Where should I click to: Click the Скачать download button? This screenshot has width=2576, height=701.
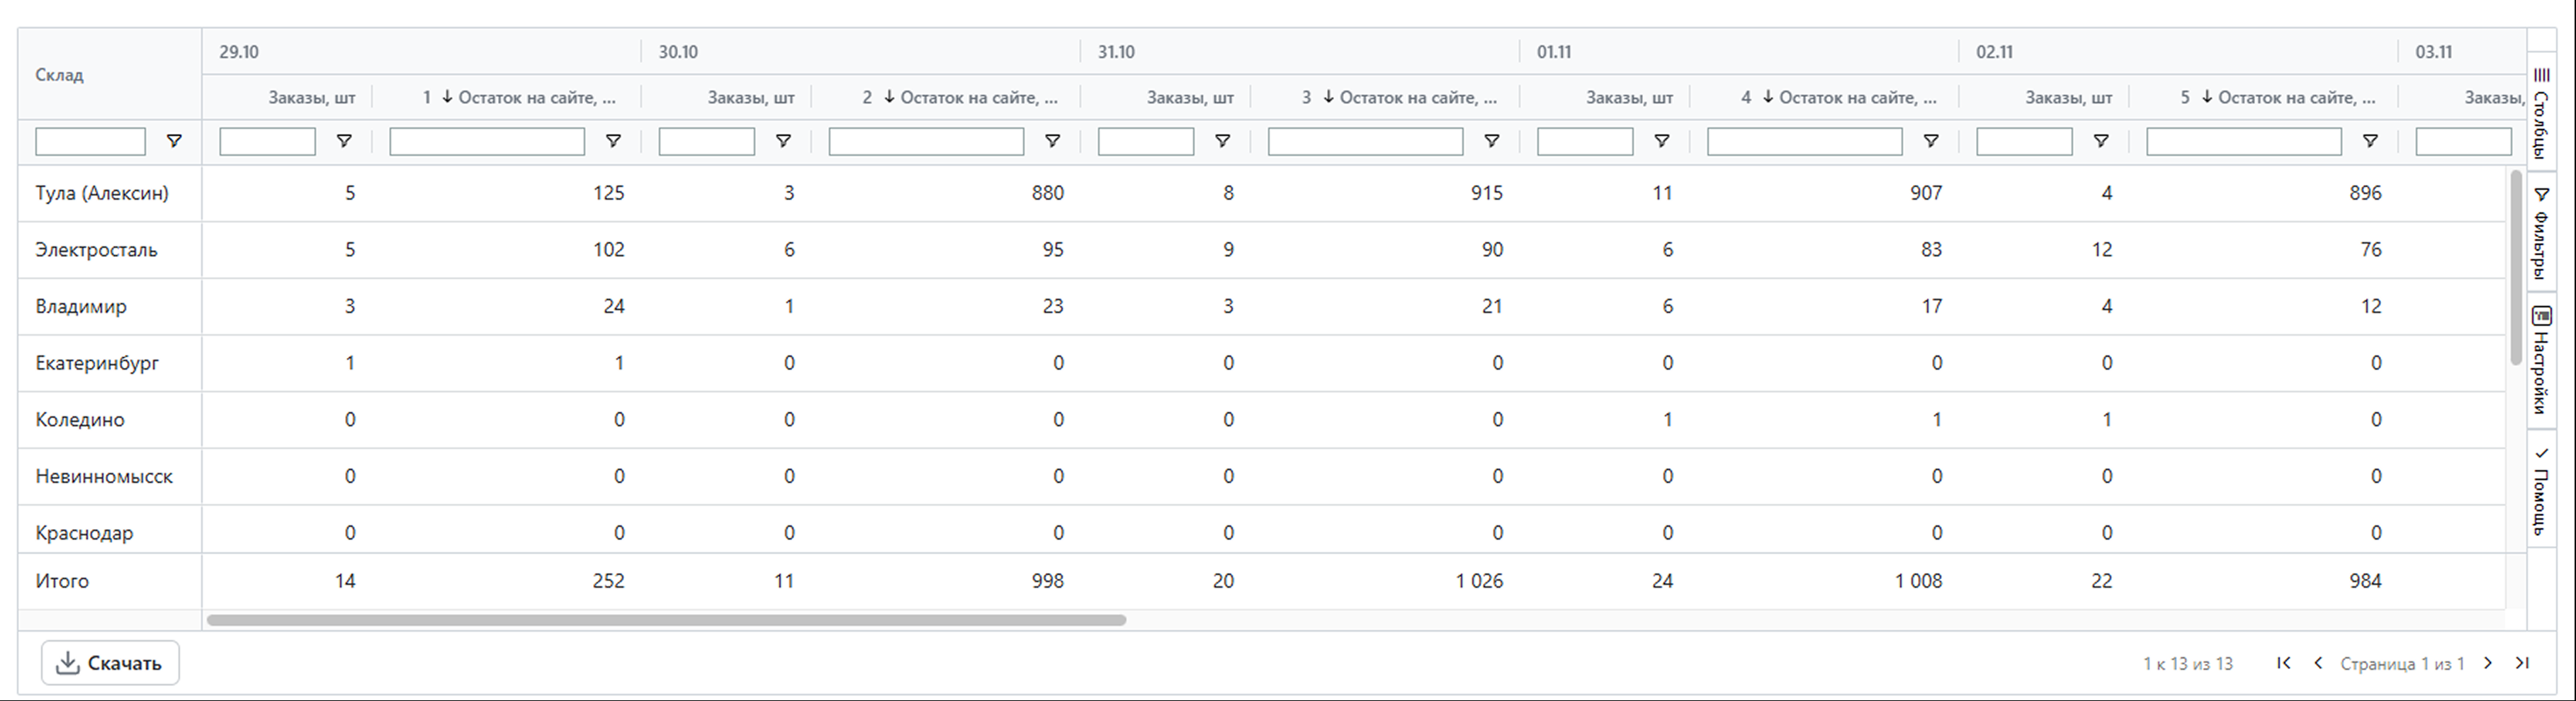pyautogui.click(x=110, y=663)
